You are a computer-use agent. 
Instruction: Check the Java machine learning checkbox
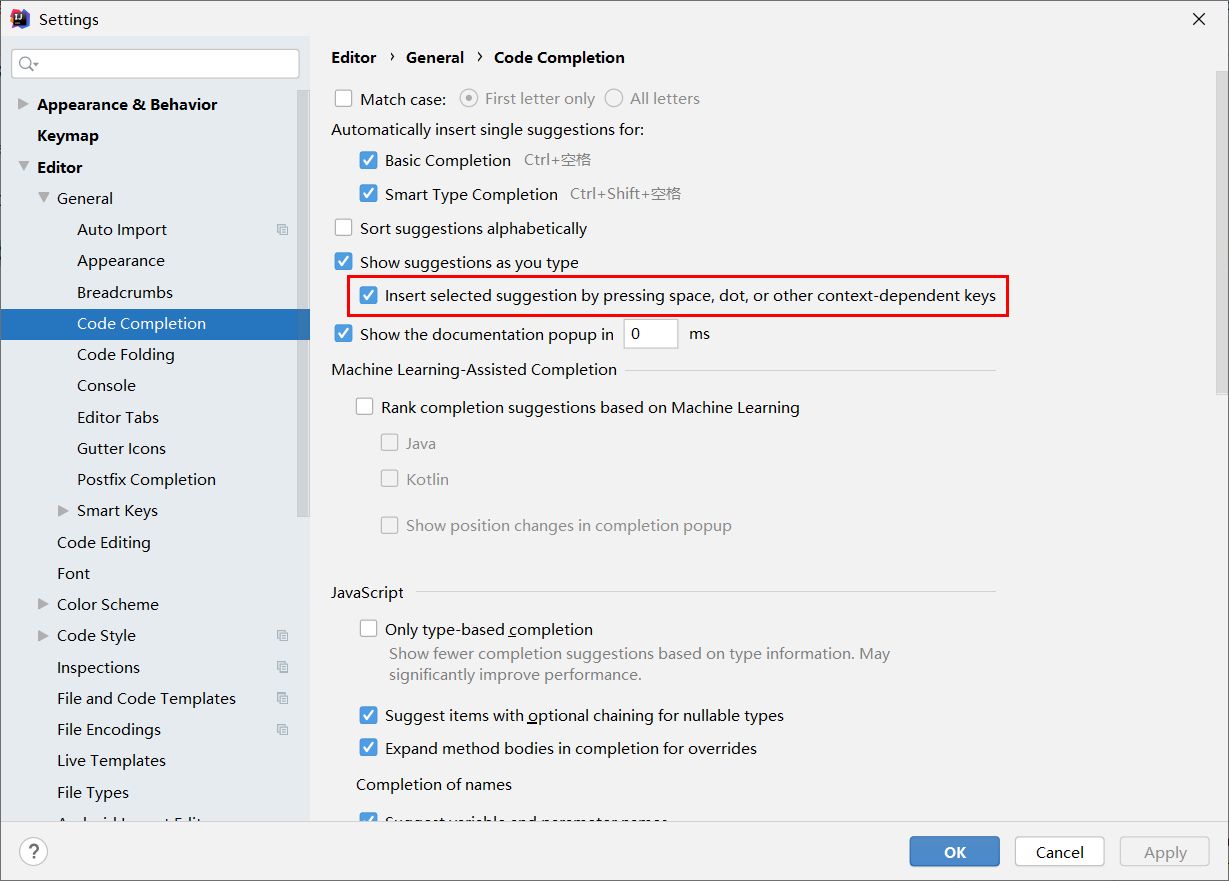390,443
